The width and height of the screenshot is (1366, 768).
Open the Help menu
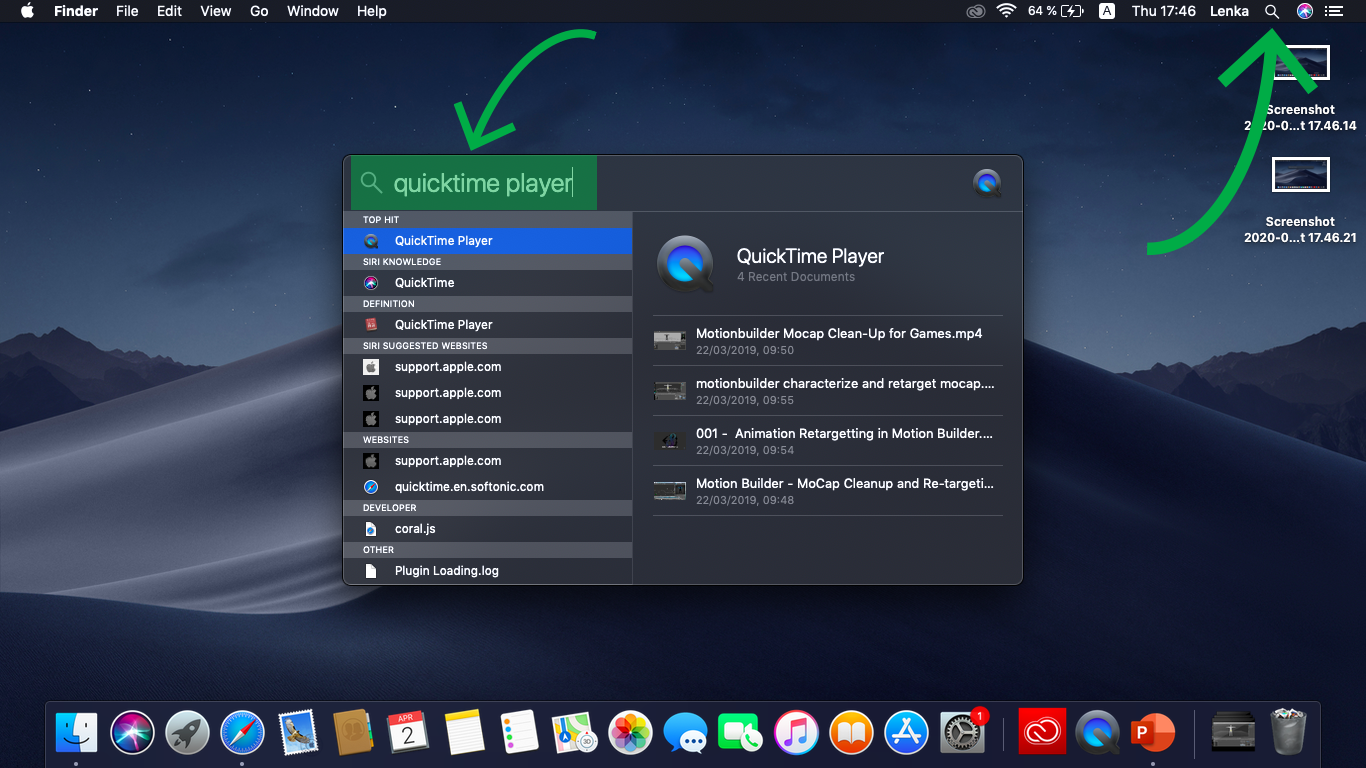[x=371, y=11]
